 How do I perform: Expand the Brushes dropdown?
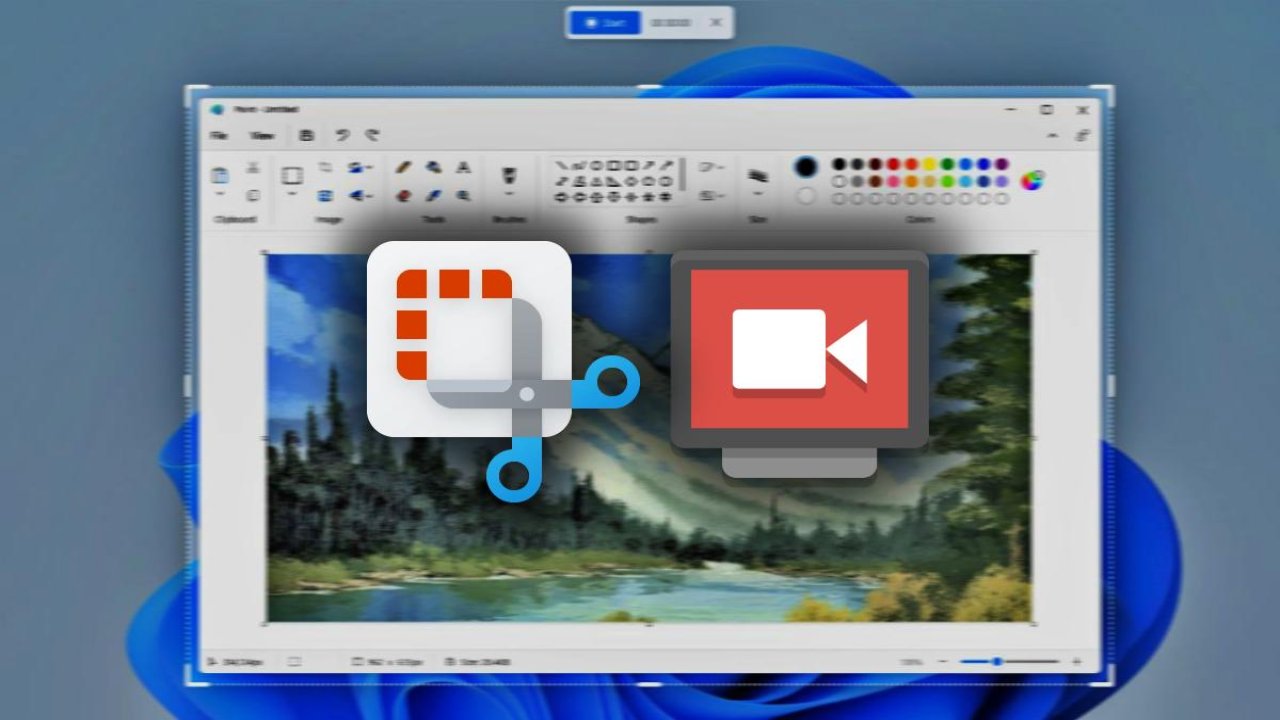coord(509,194)
